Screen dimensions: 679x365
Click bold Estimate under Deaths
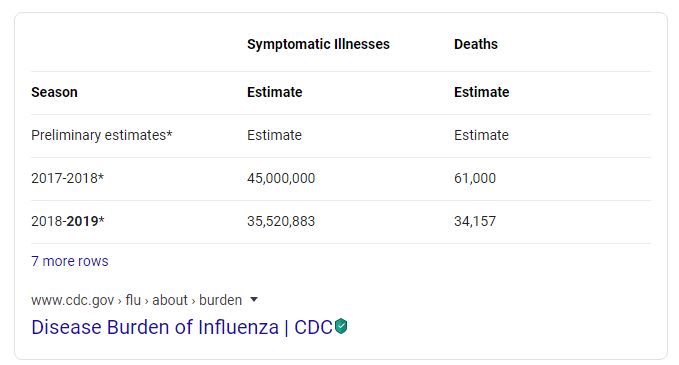(x=482, y=92)
